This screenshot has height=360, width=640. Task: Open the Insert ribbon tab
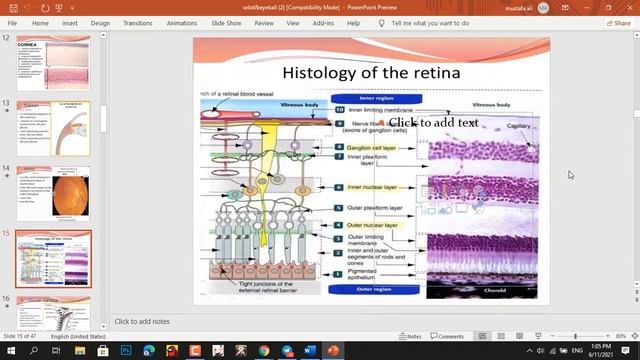pos(70,23)
